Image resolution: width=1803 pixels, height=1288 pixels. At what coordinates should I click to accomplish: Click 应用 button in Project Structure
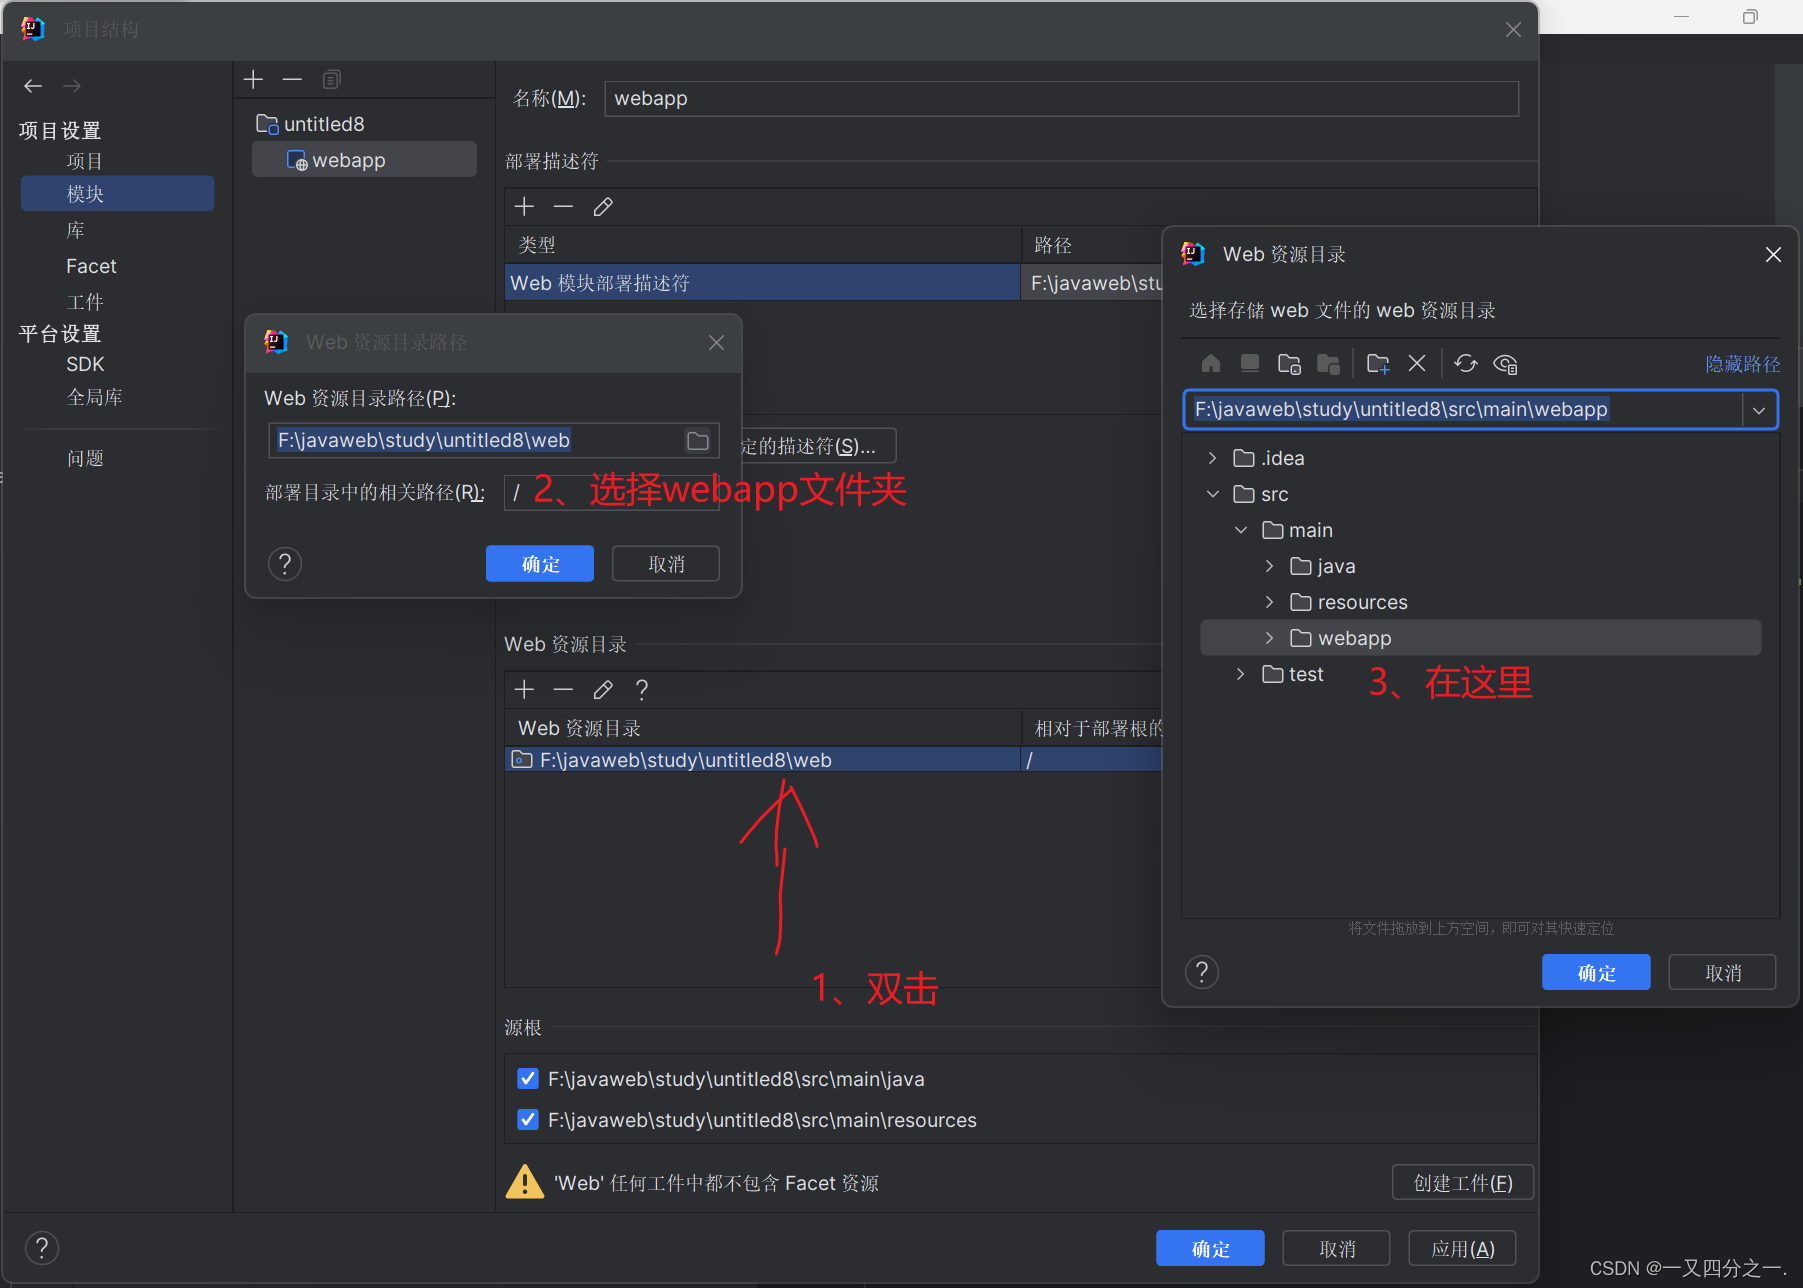click(x=1463, y=1249)
